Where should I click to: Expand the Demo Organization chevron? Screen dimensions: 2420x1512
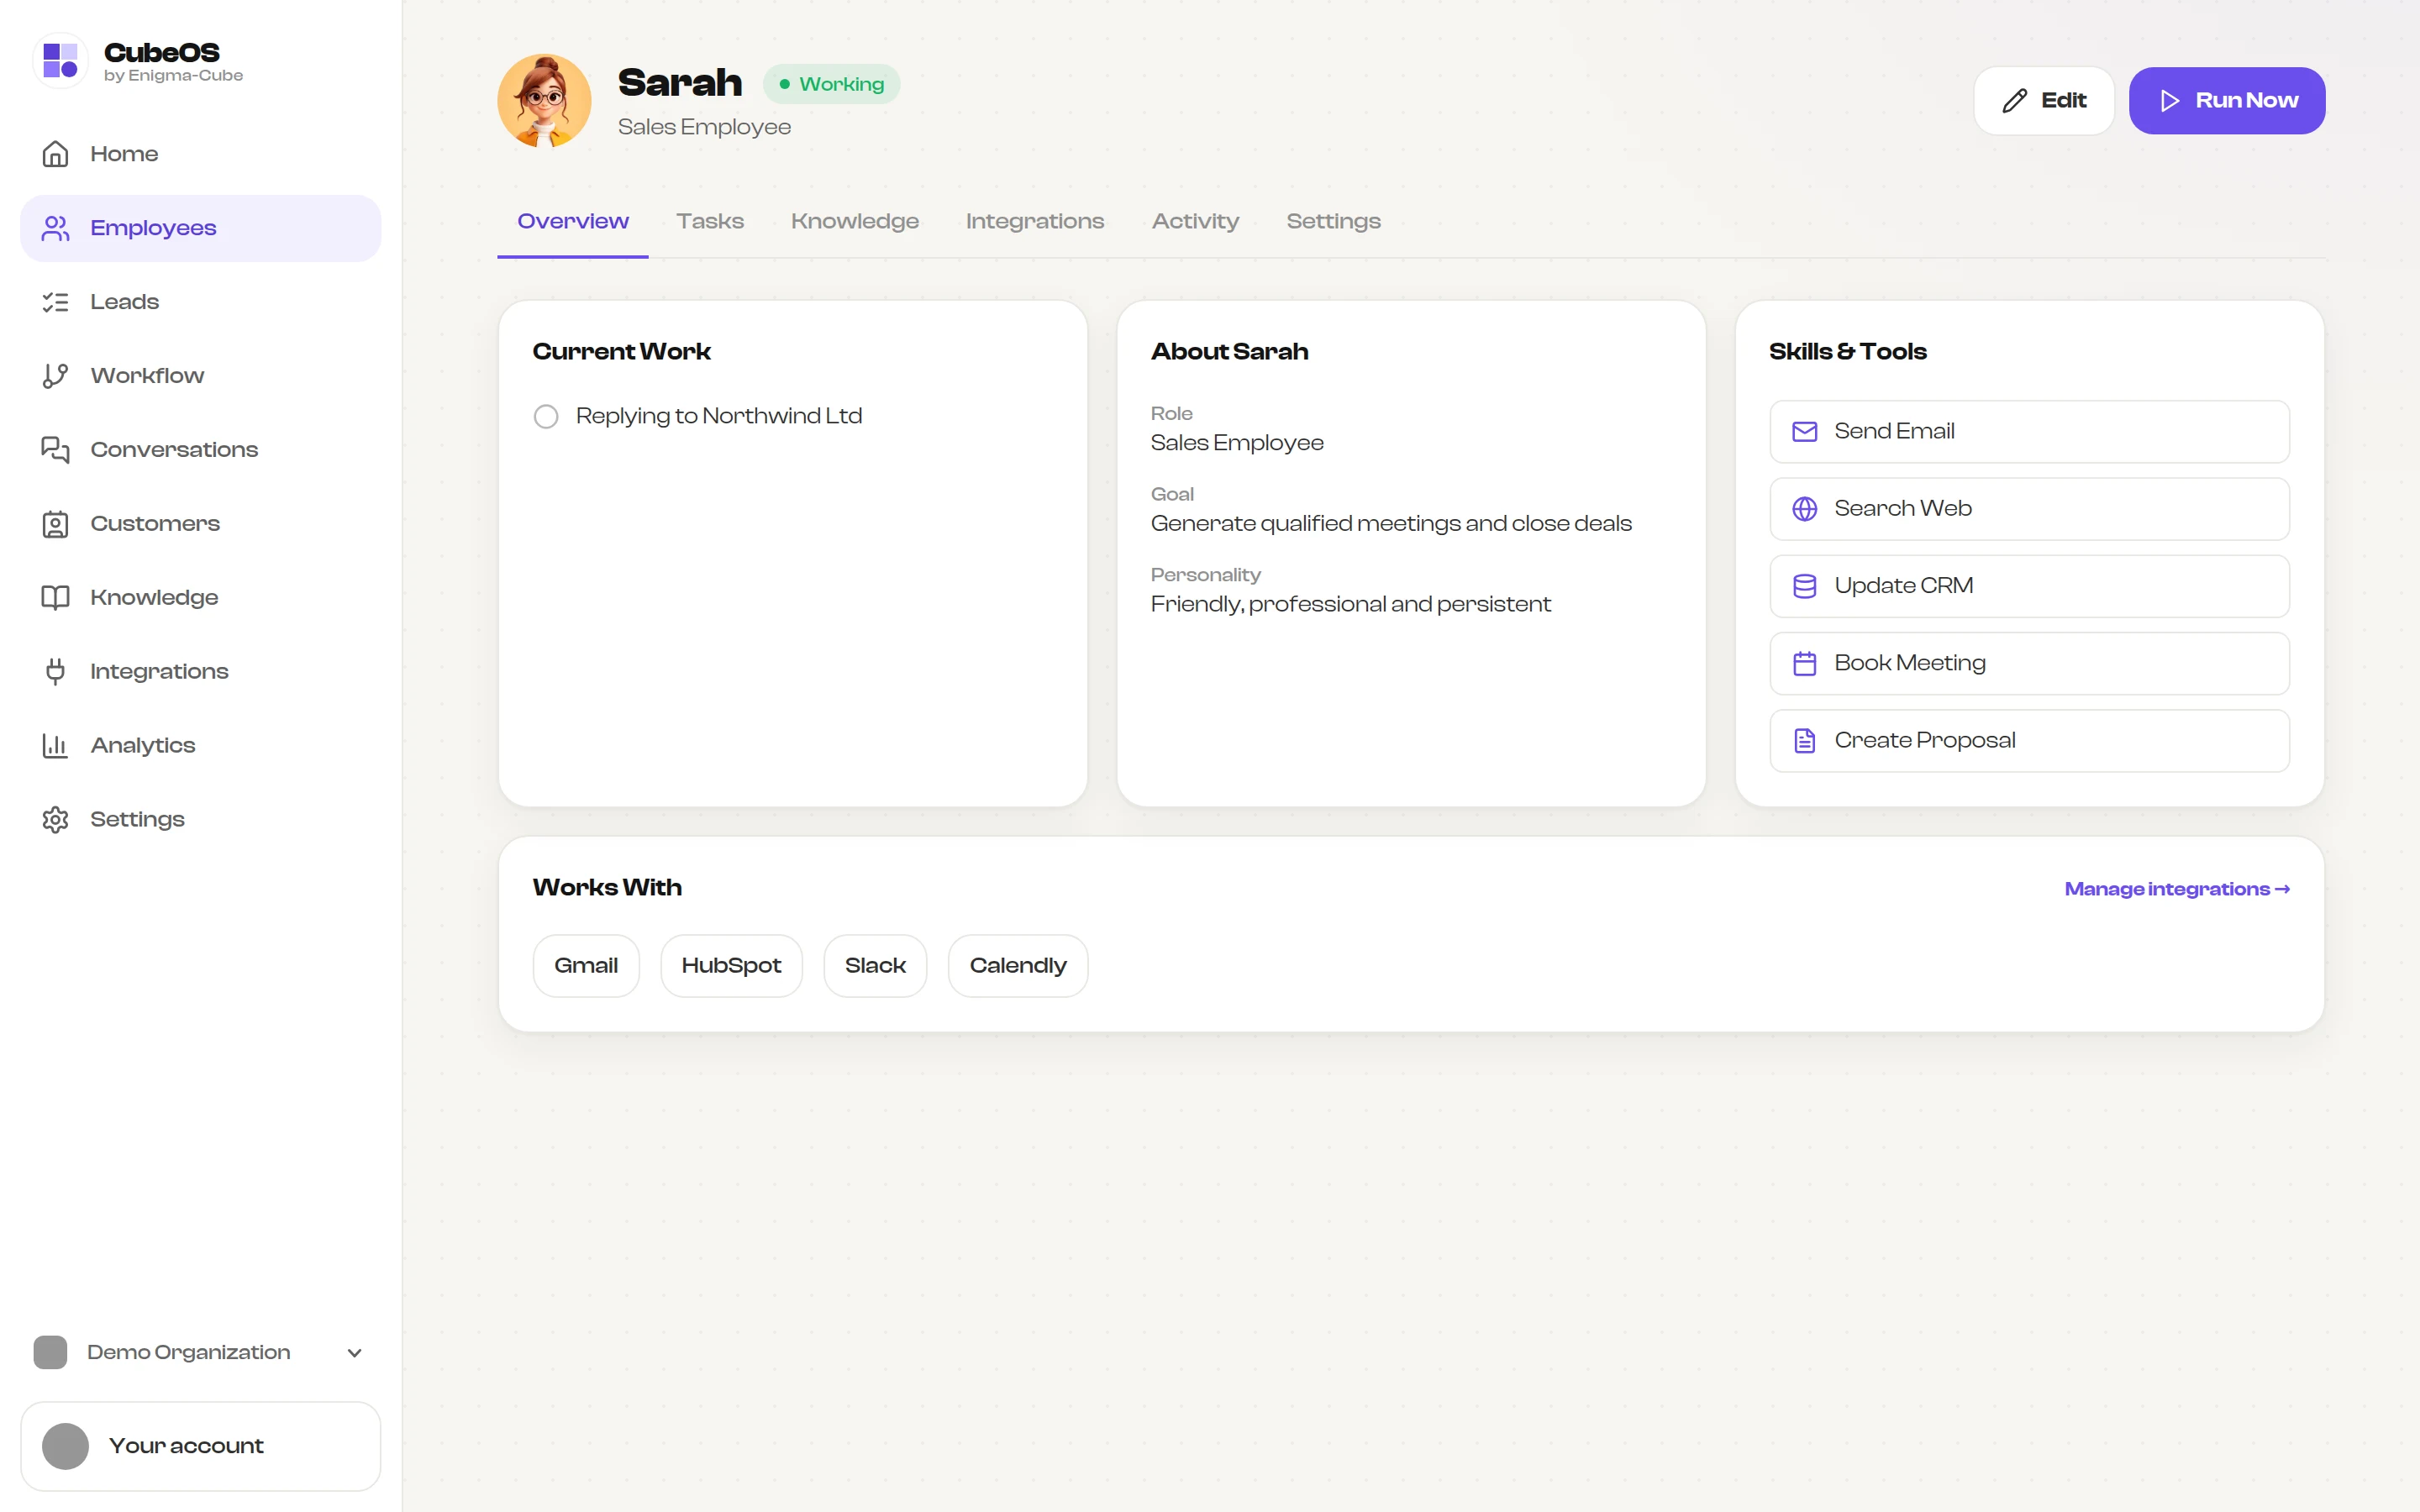click(354, 1353)
